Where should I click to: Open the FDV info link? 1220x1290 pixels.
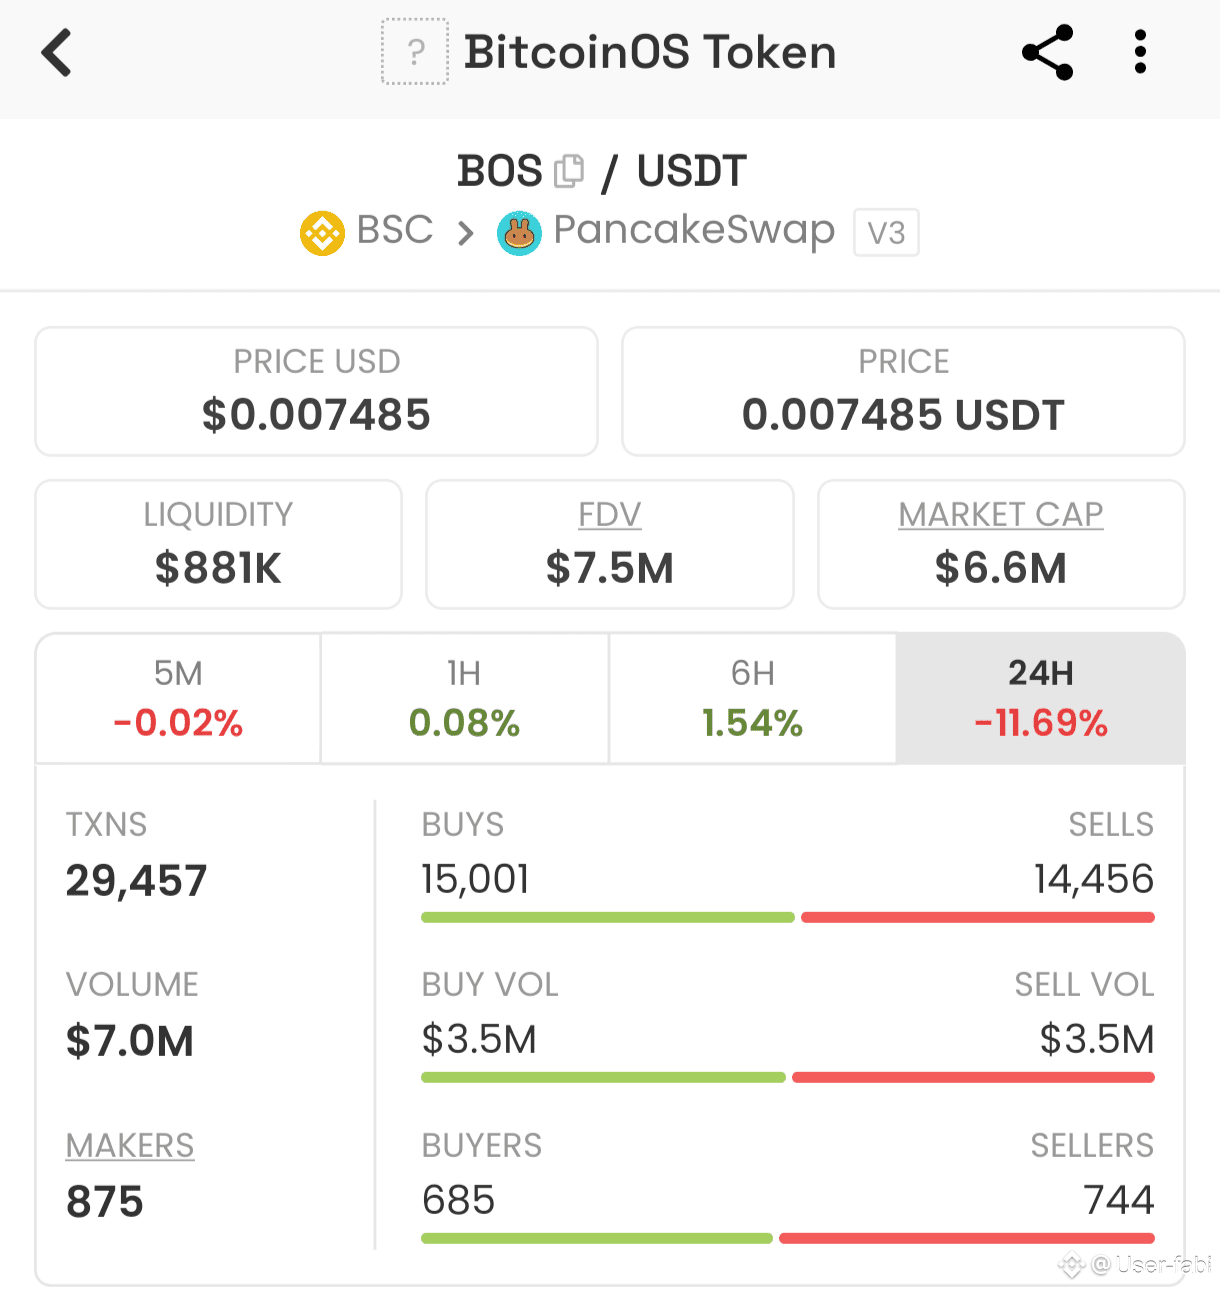610,514
